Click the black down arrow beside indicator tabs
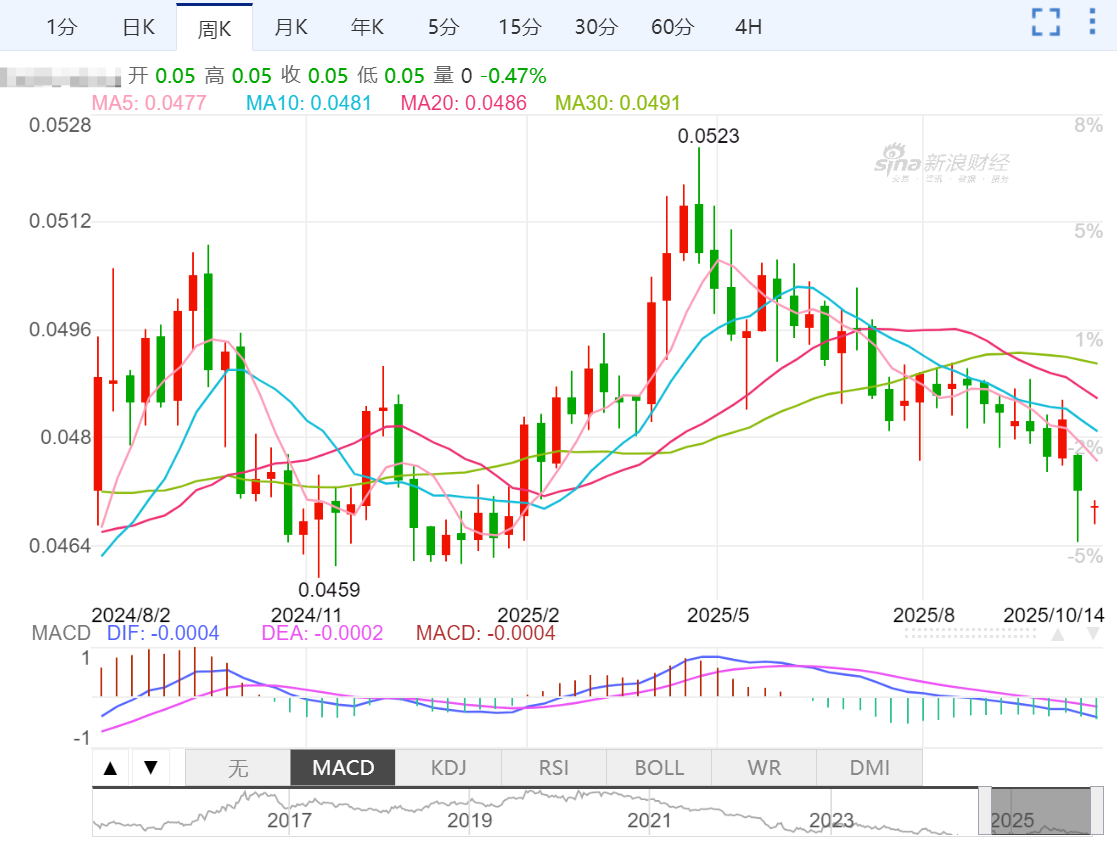The image size is (1117, 845). 150,768
